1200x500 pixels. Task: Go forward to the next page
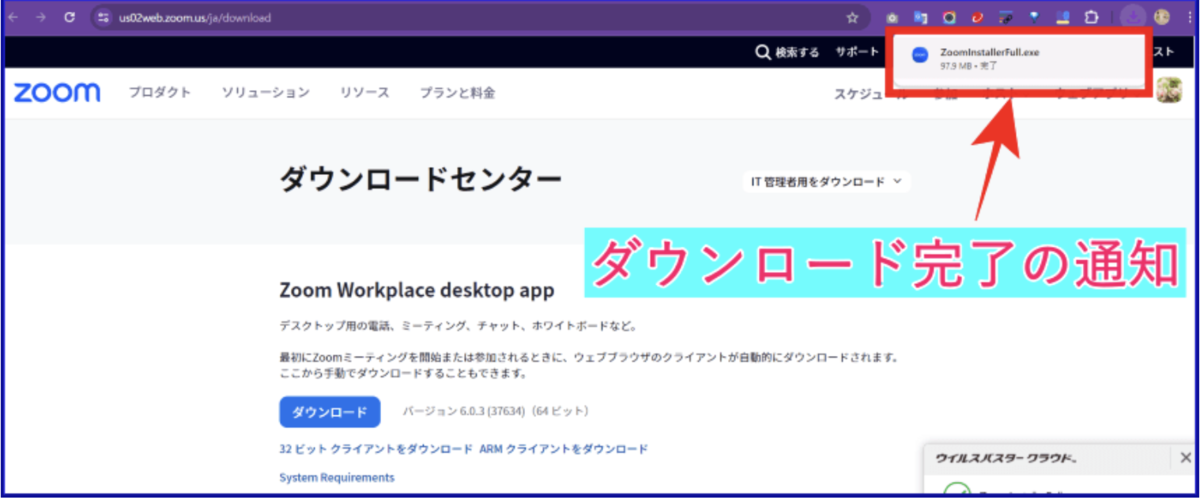pyautogui.click(x=41, y=17)
